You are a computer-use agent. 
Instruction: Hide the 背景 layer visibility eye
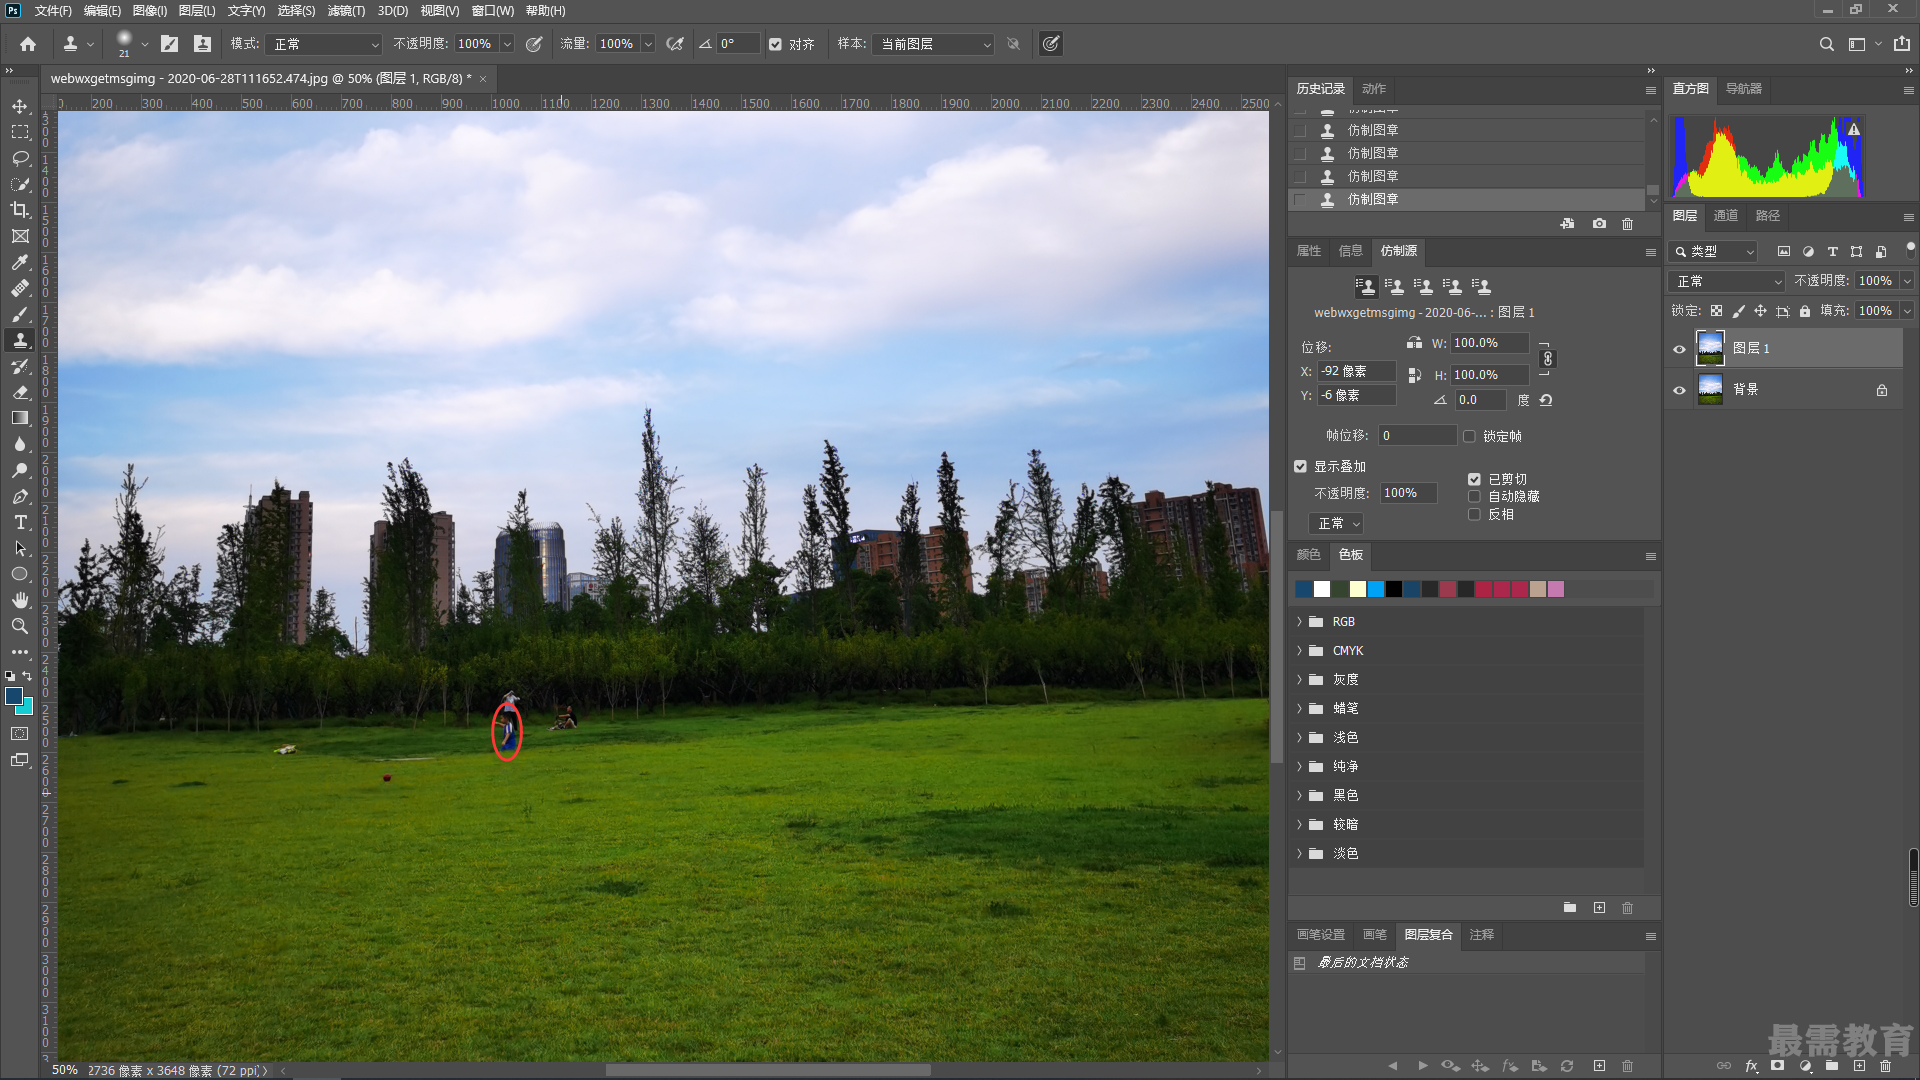(1679, 390)
